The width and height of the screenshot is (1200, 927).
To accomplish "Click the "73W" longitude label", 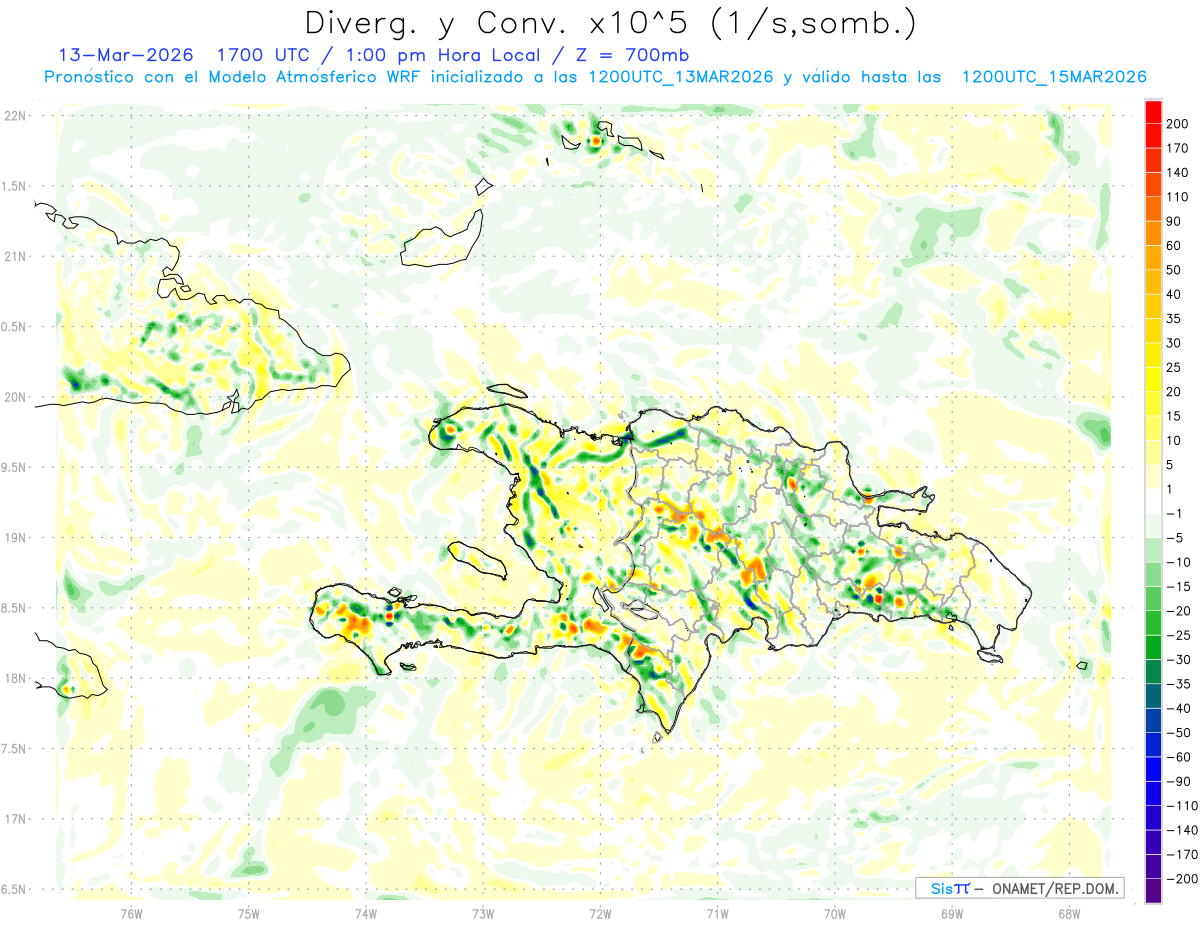I will tap(483, 913).
